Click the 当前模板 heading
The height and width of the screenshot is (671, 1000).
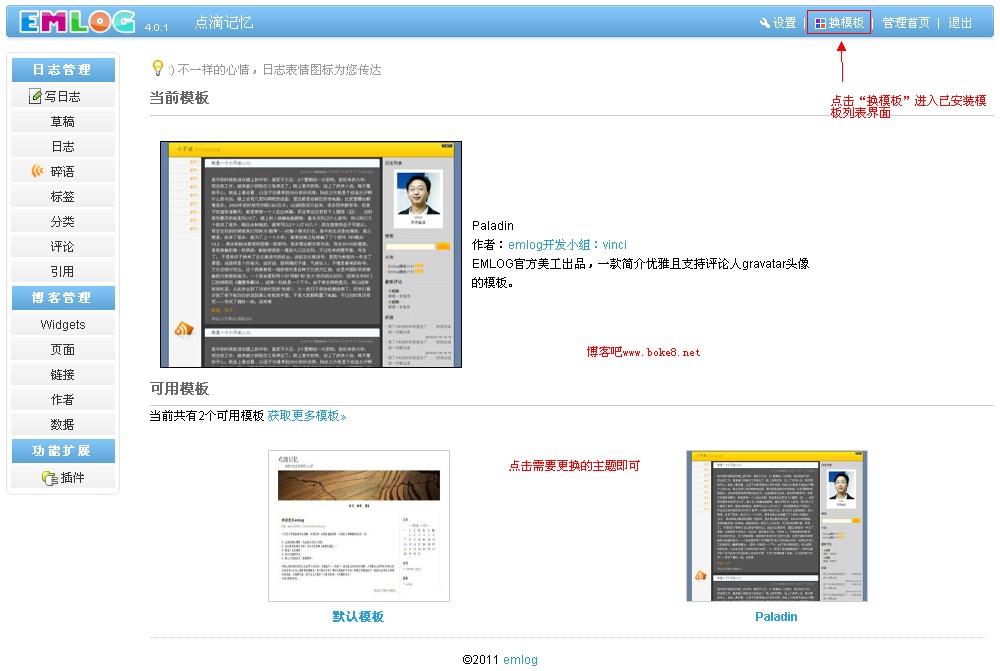179,98
